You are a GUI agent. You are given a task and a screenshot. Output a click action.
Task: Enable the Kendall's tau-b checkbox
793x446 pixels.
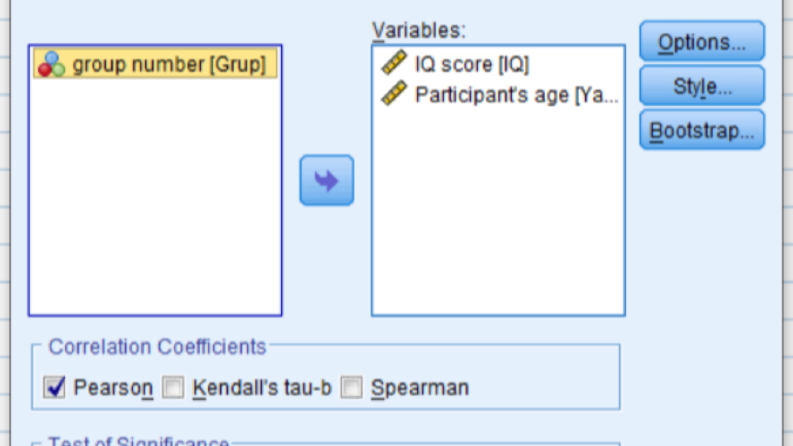[x=173, y=387]
